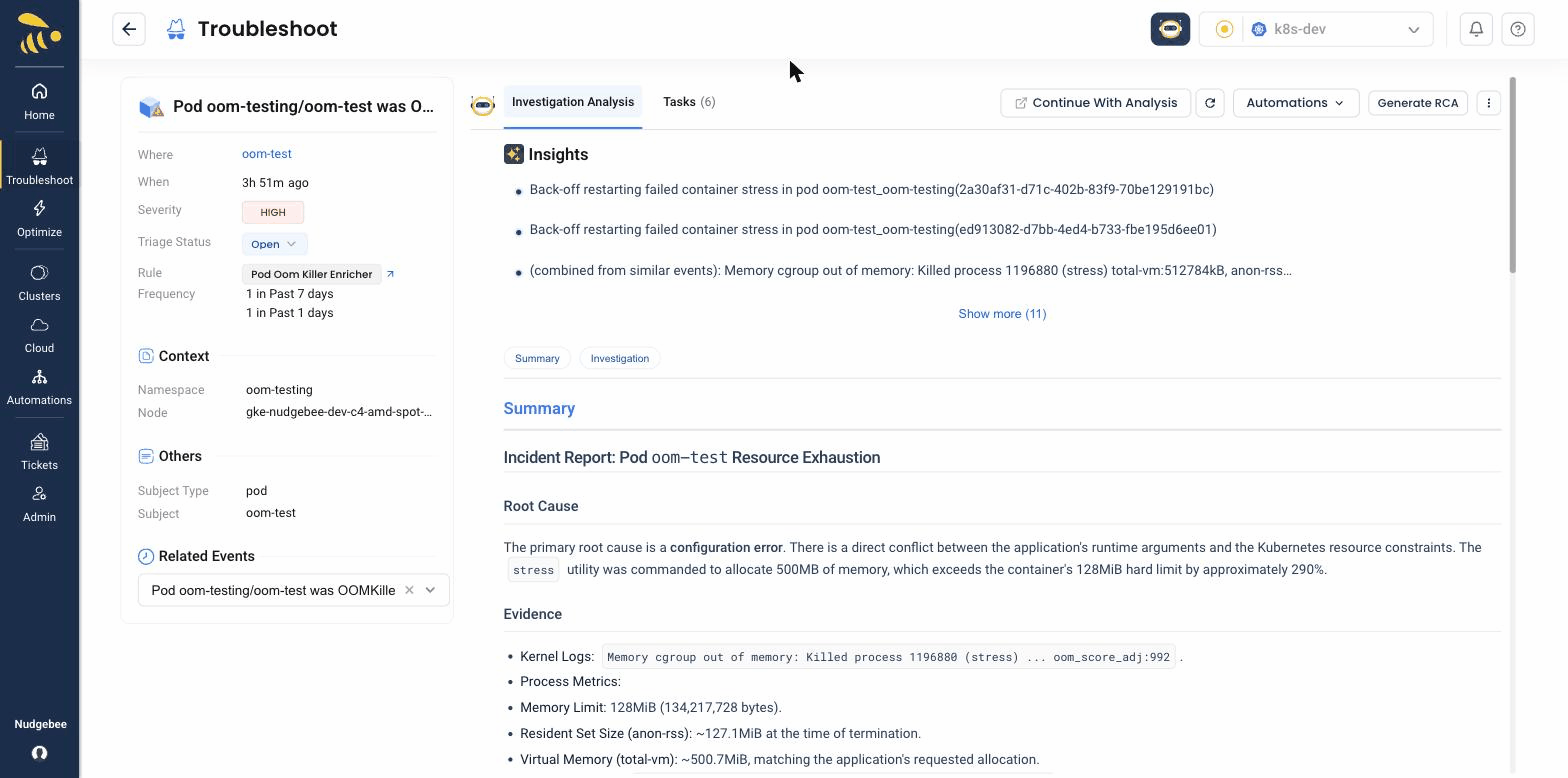Click the Insights sparkle icon
Image resolution: width=1568 pixels, height=778 pixels.
tap(513, 154)
